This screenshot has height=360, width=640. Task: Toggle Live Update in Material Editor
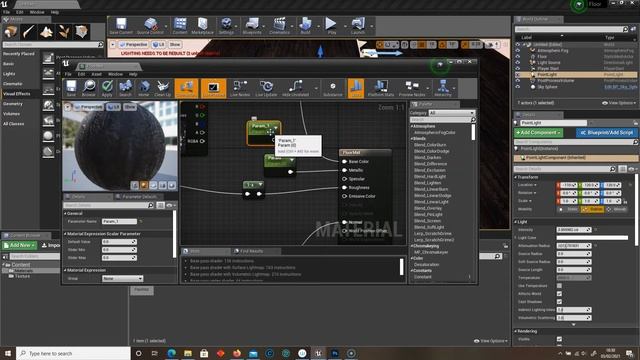tap(266, 88)
